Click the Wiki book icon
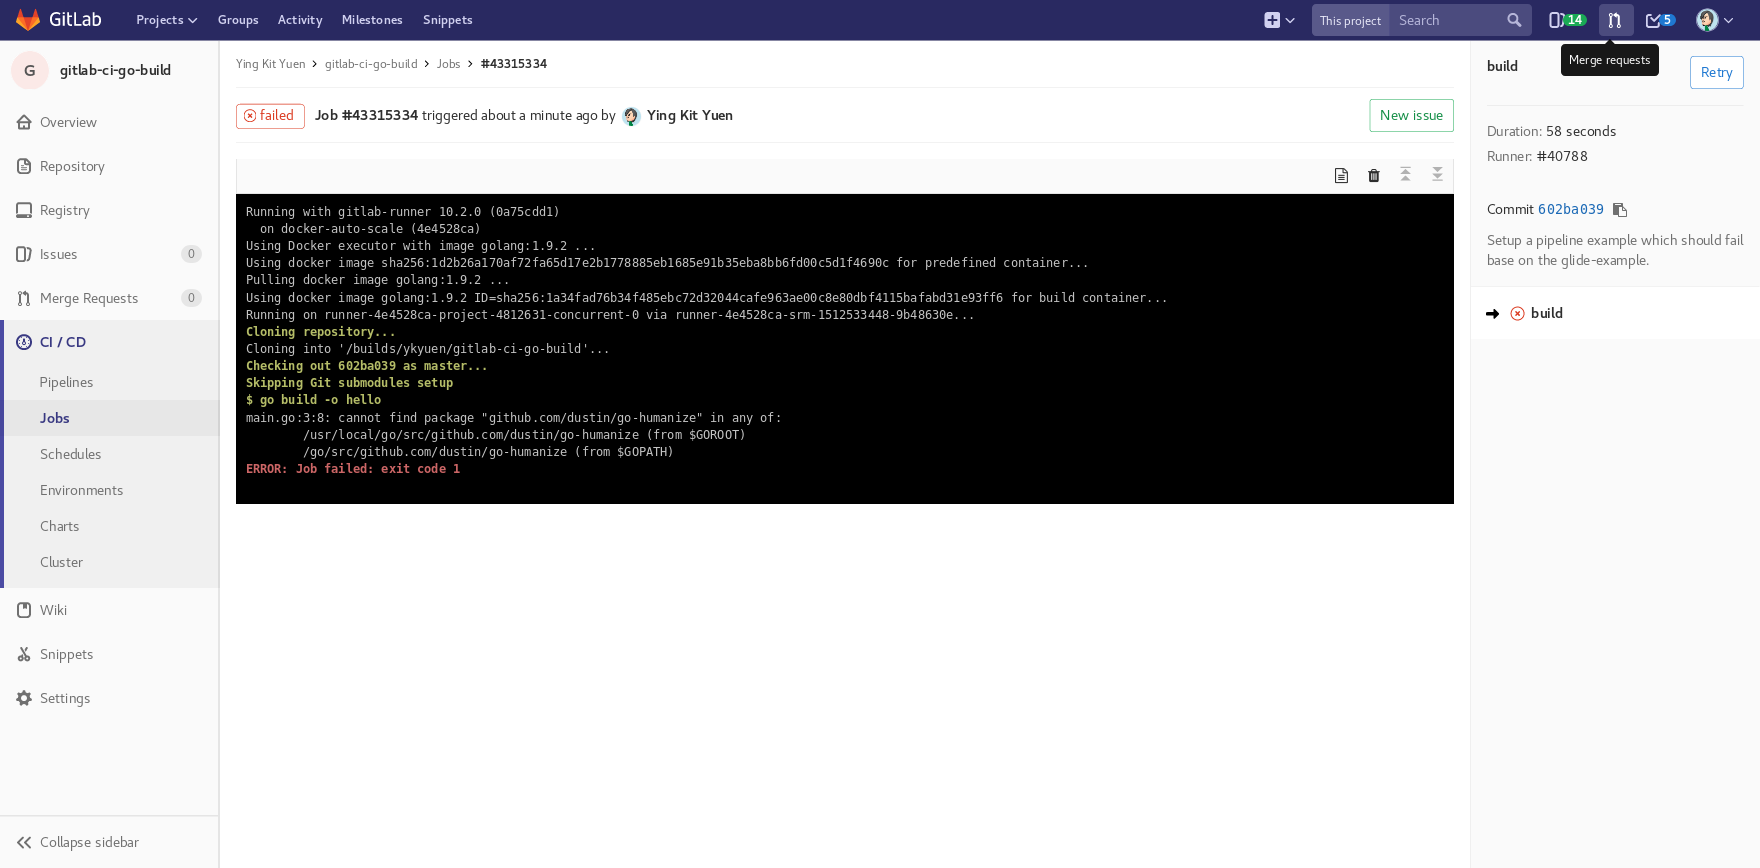 coord(24,610)
